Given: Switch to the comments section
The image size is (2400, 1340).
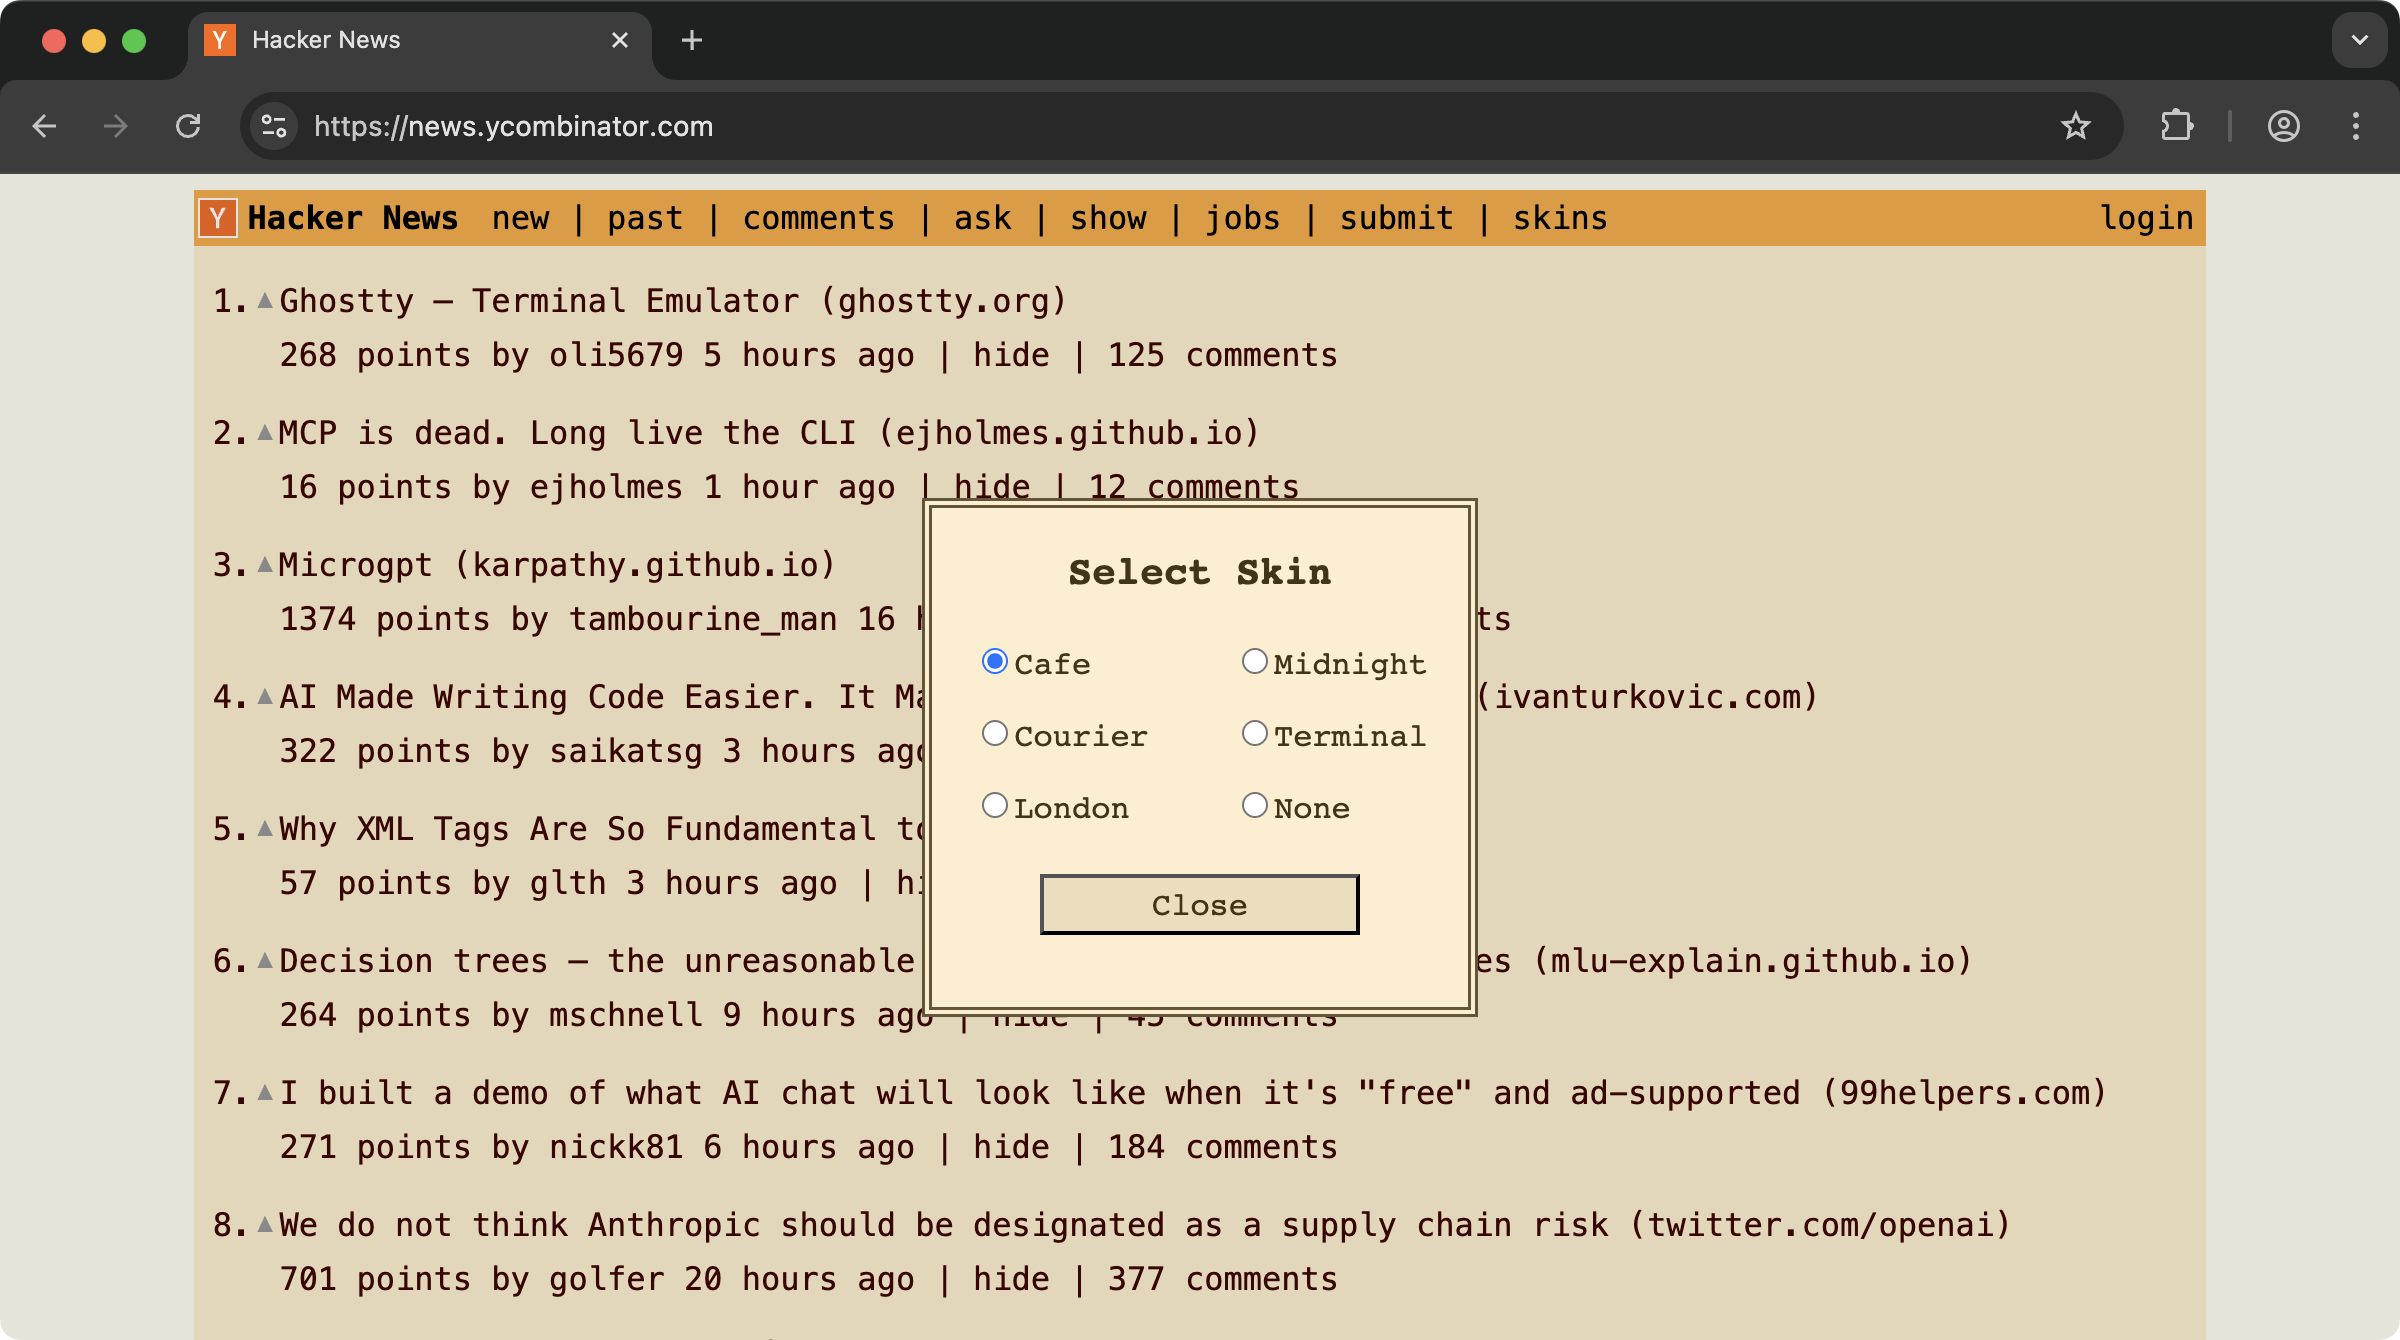Looking at the screenshot, I should tap(818, 218).
